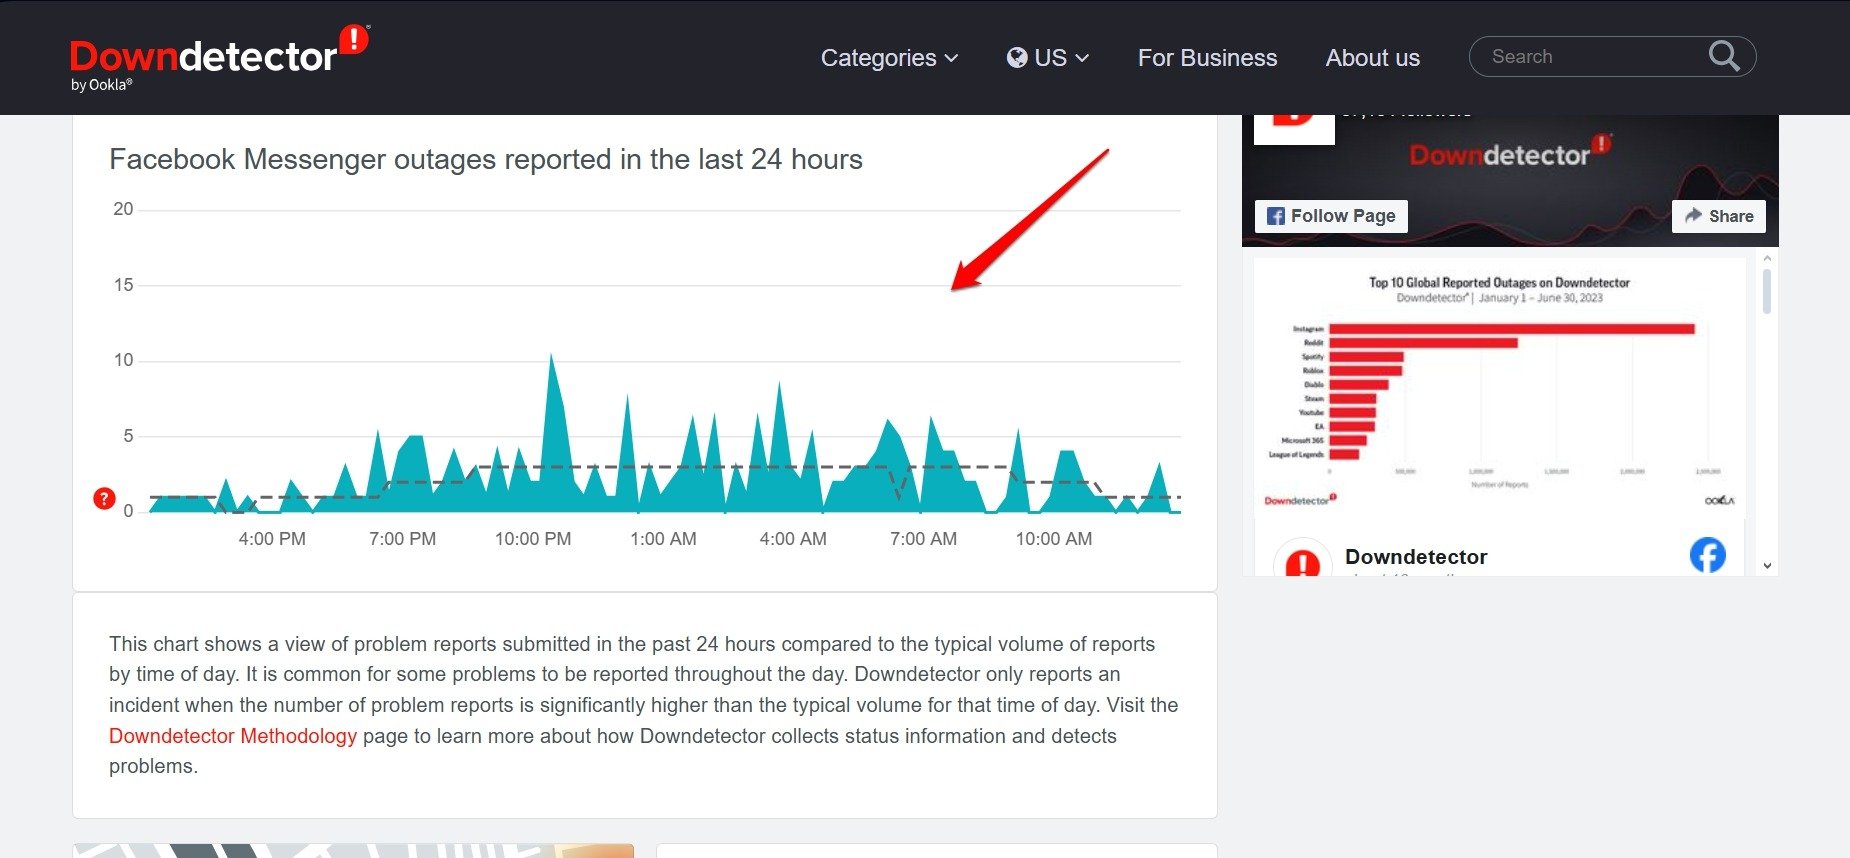
Task: Select the 4:00 PM axis label
Action: pyautogui.click(x=272, y=539)
